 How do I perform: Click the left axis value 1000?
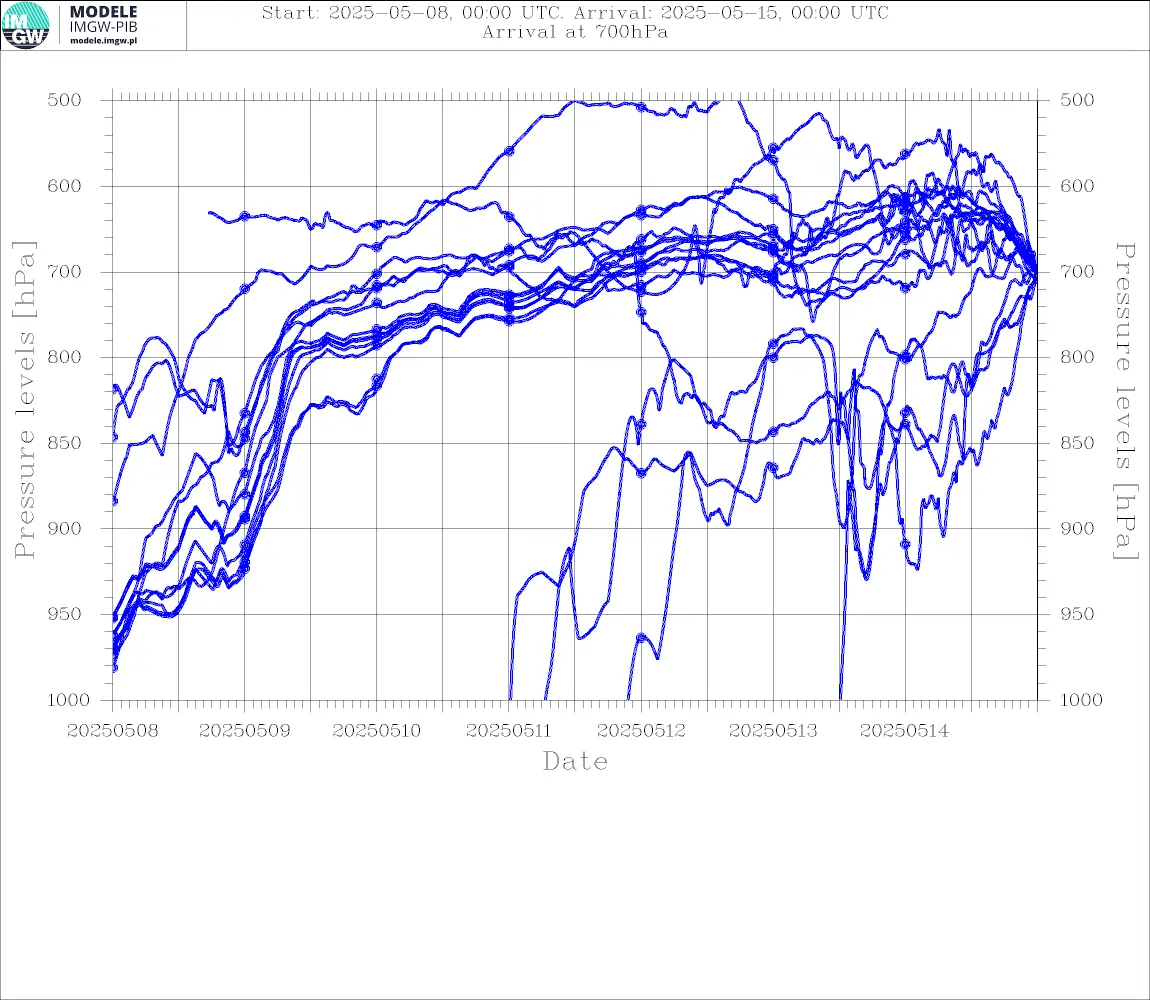click(x=68, y=700)
